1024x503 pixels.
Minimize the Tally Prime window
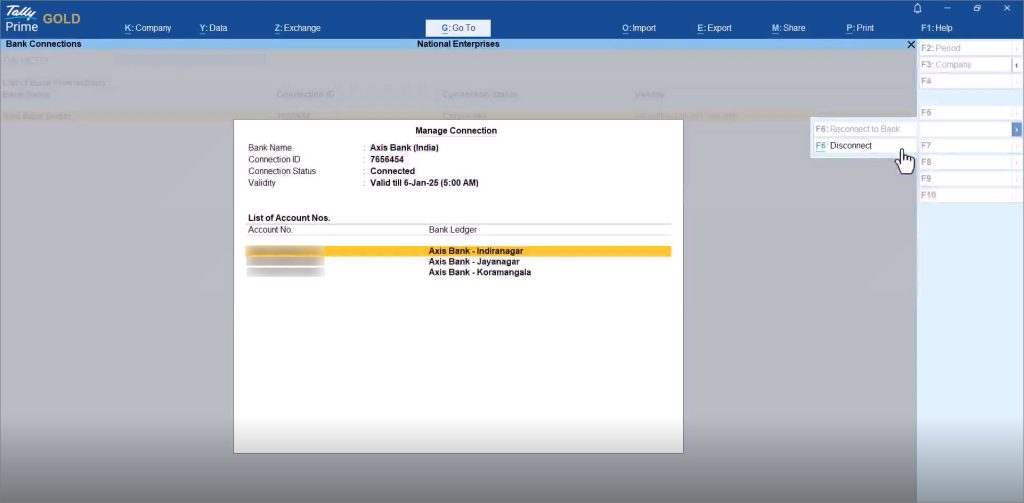(x=947, y=8)
